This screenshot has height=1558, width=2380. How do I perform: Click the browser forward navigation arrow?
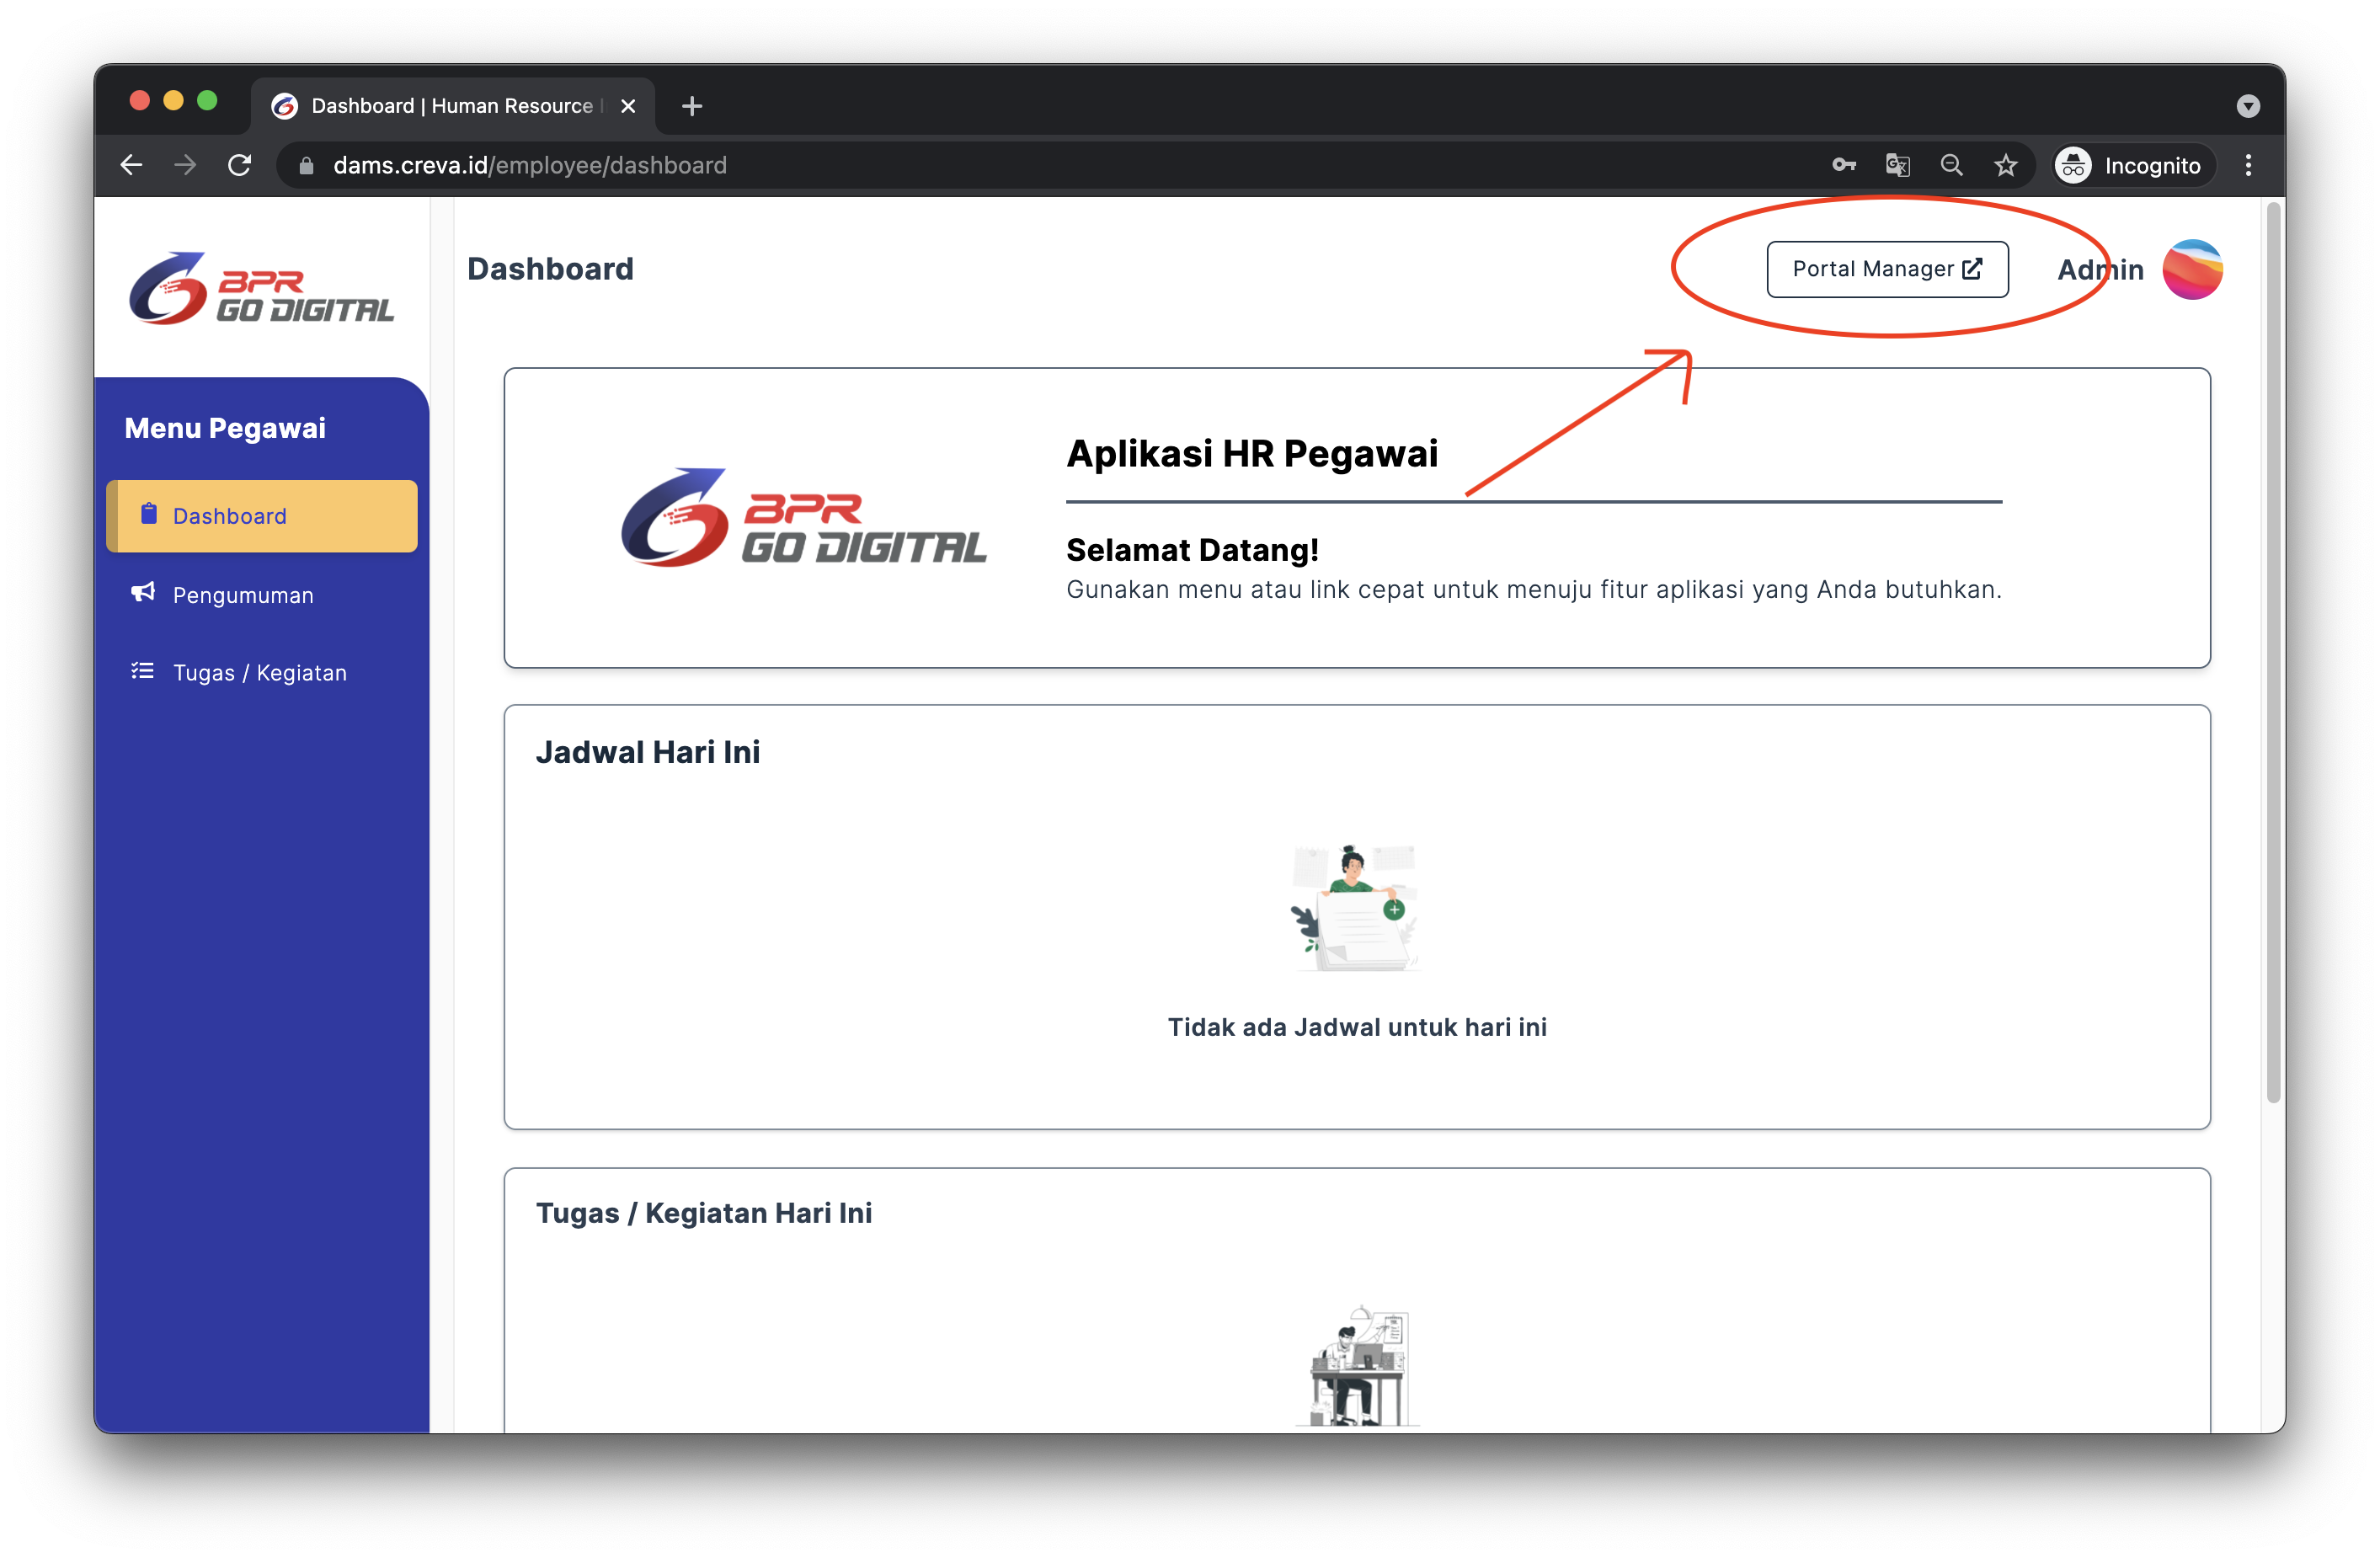[x=188, y=167]
